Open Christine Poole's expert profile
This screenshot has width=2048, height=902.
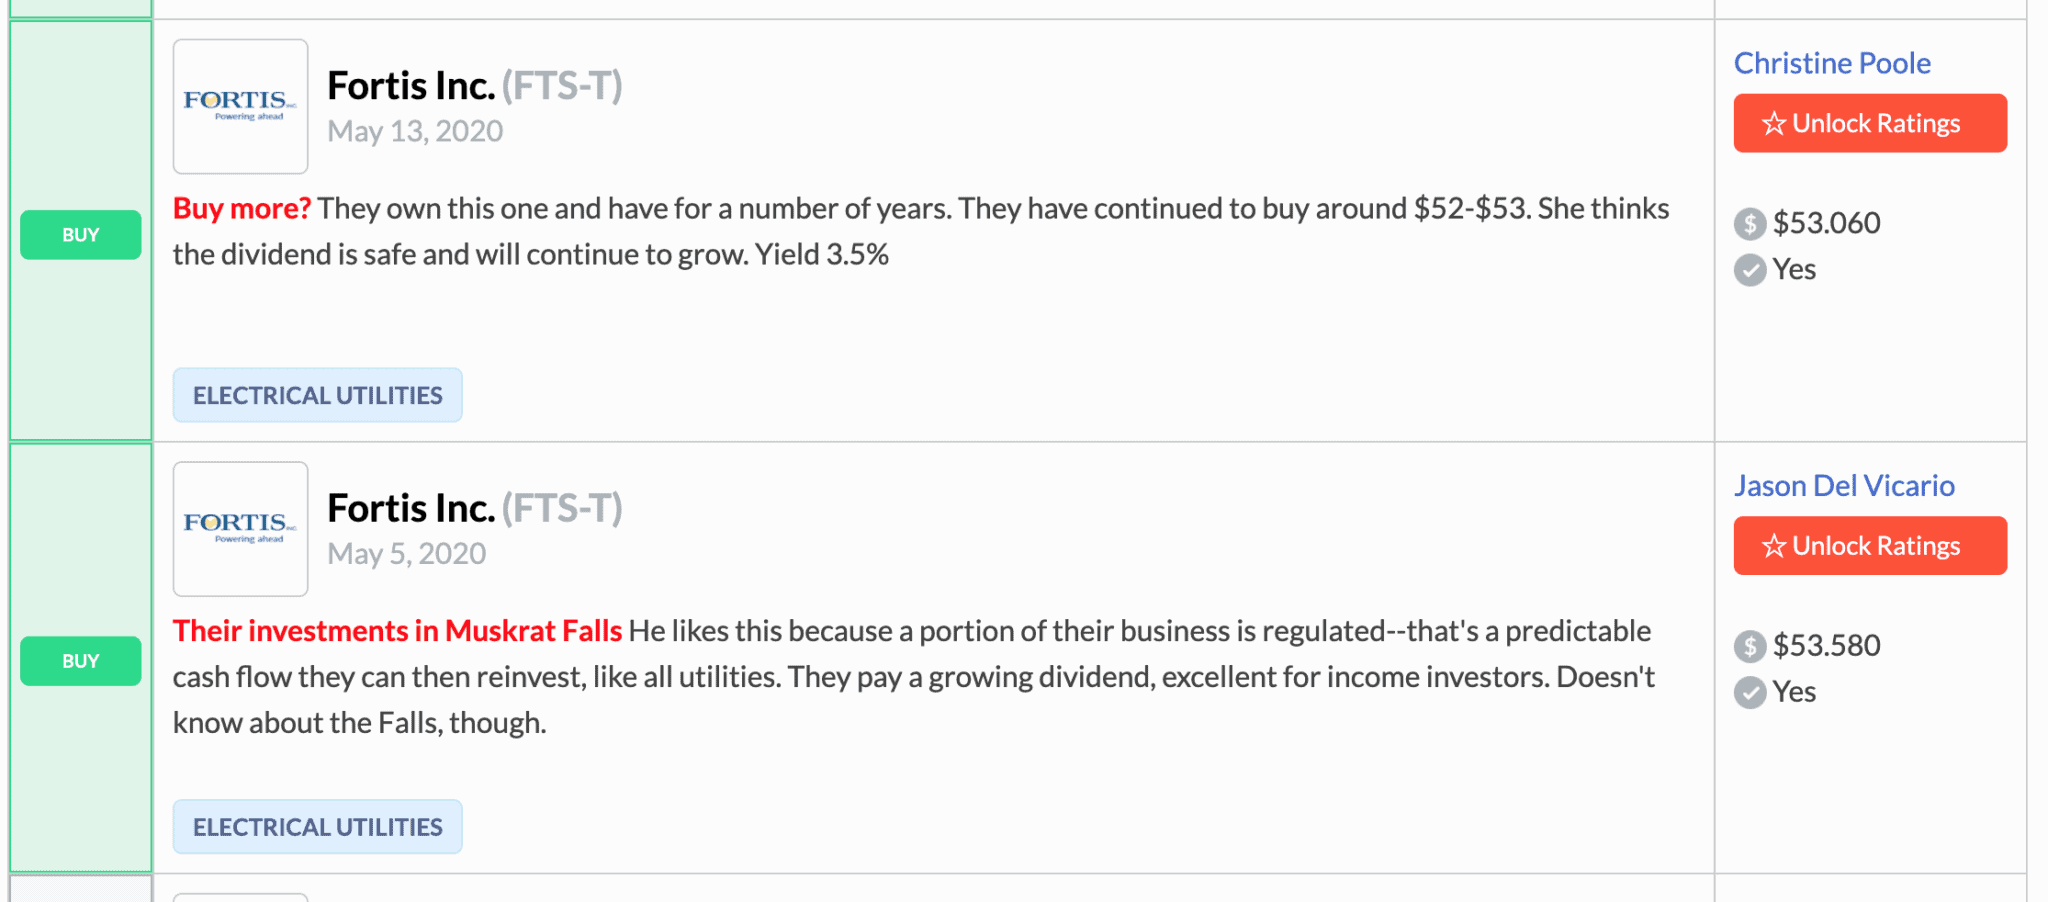point(1831,62)
